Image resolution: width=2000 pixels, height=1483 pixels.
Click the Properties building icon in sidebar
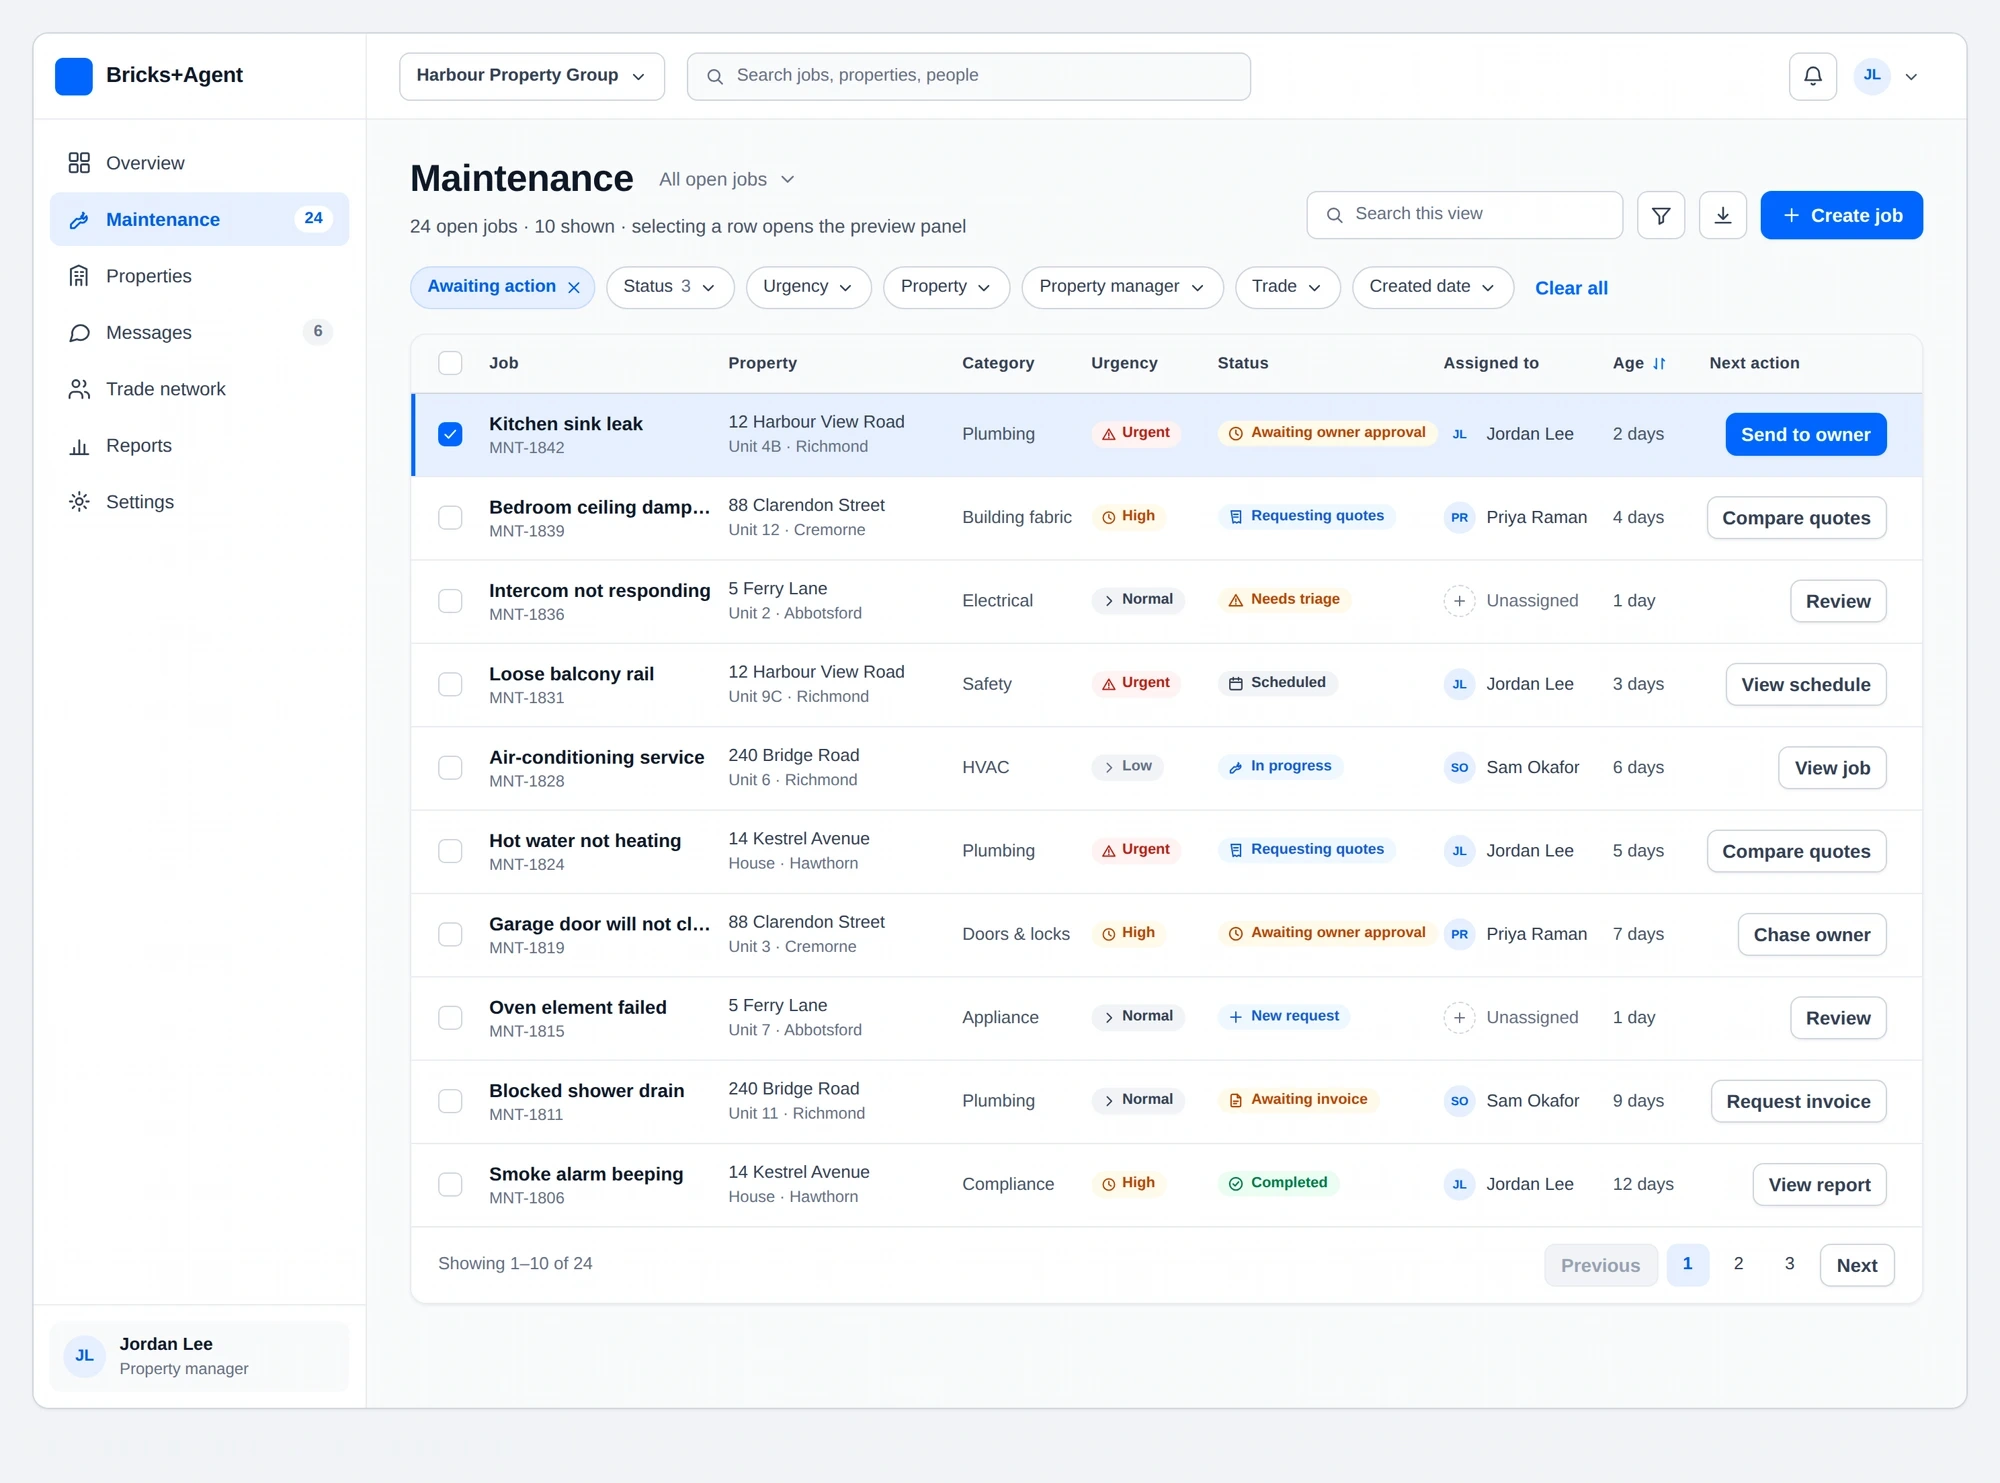[79, 276]
